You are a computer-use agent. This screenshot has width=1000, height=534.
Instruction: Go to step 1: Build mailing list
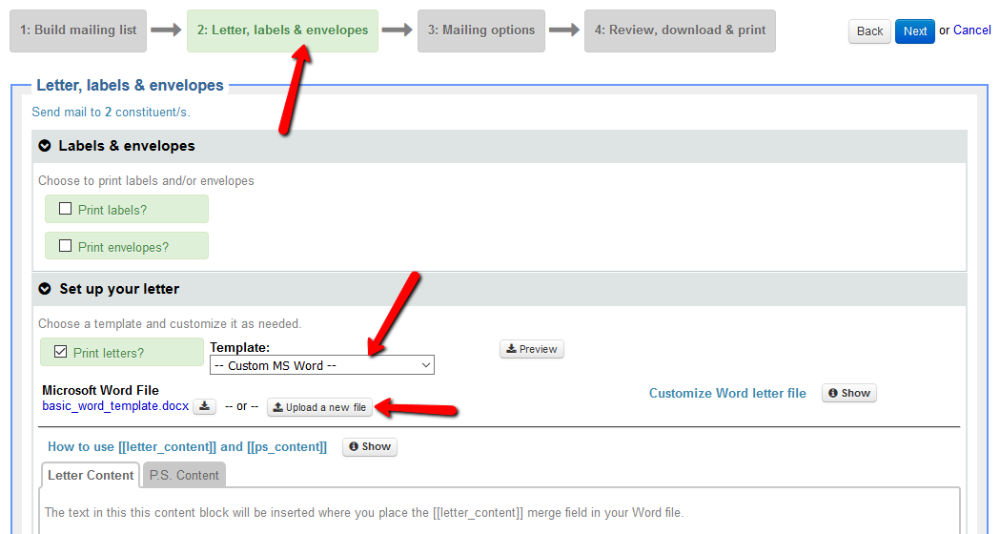[78, 31]
